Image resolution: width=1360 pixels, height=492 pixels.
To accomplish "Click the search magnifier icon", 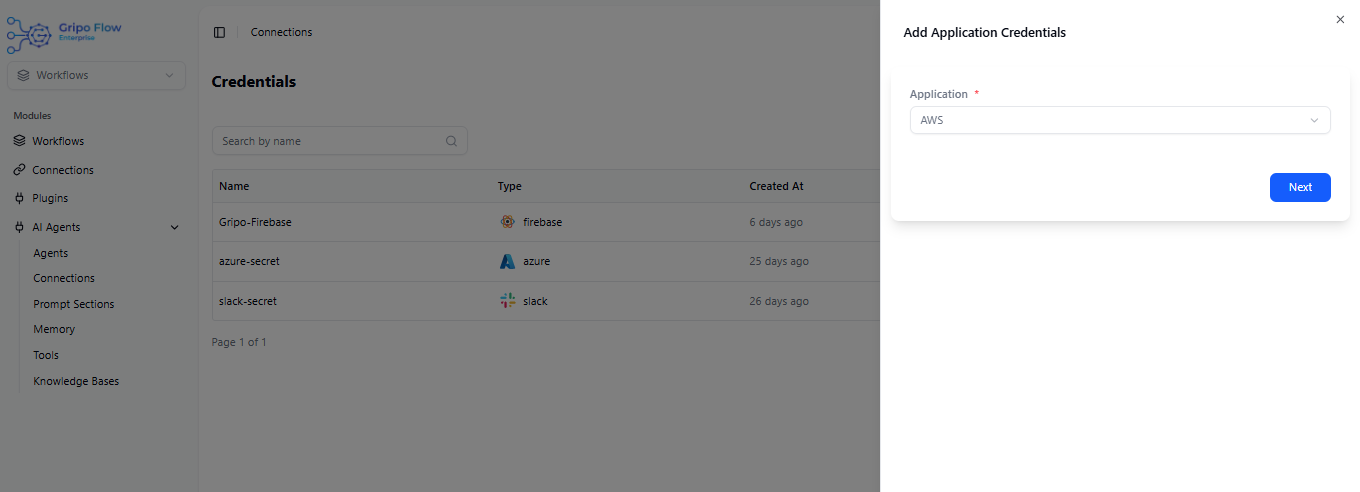I will pos(451,141).
